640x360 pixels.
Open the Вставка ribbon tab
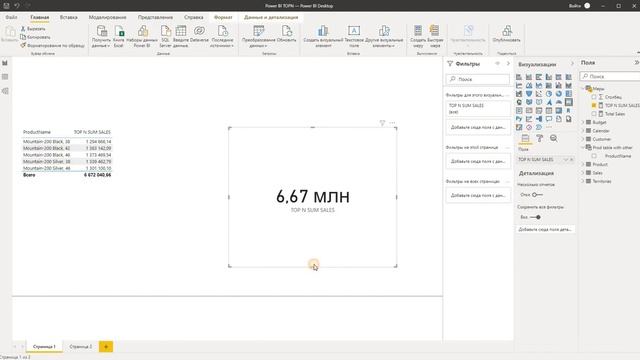69,17
